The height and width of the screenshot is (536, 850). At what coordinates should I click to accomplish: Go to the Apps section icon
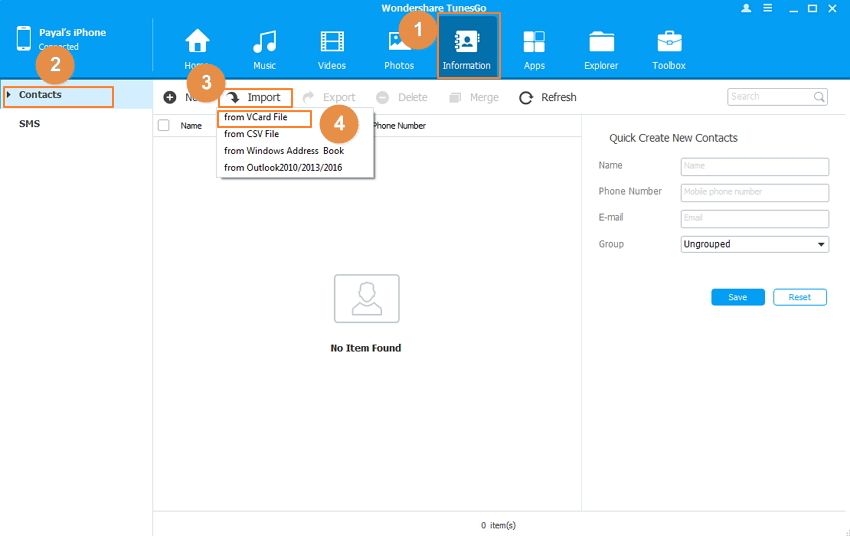534,43
